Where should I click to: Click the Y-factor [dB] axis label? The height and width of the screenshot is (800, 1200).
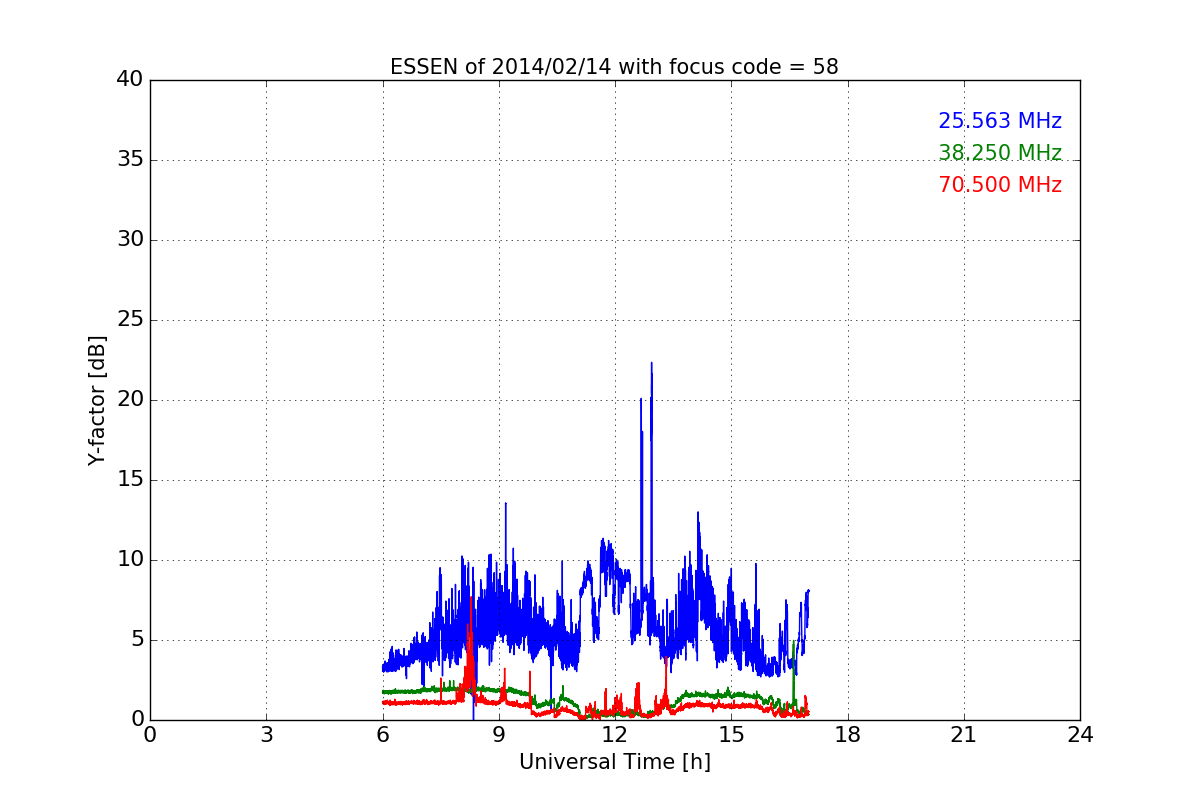coord(97,400)
